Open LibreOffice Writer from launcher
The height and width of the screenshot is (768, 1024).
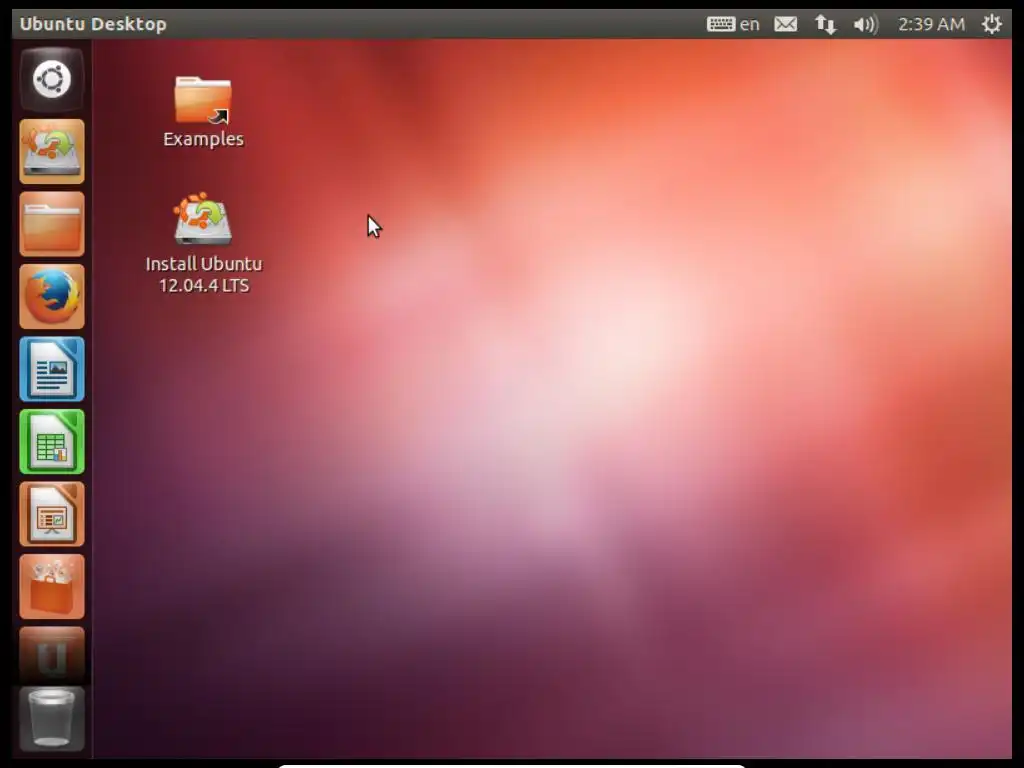[x=52, y=369]
